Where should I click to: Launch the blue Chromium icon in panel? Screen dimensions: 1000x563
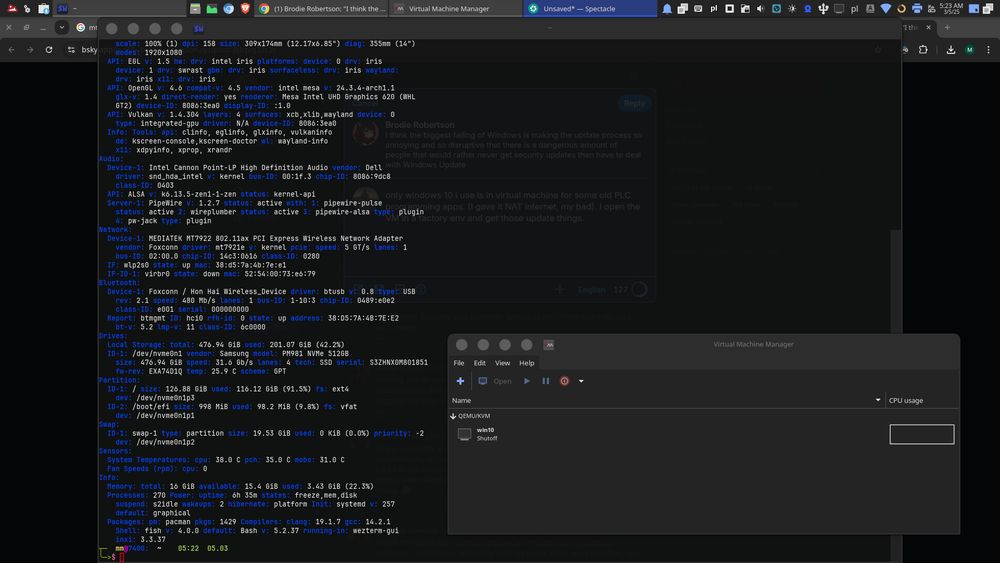click(228, 9)
